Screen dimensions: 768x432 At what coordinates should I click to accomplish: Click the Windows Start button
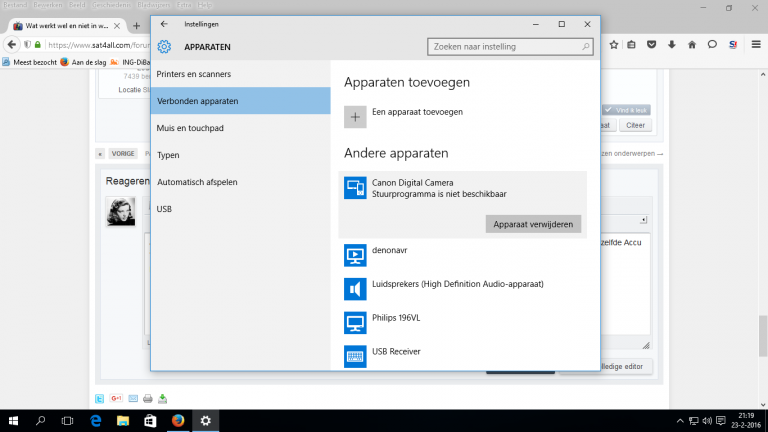(14, 421)
